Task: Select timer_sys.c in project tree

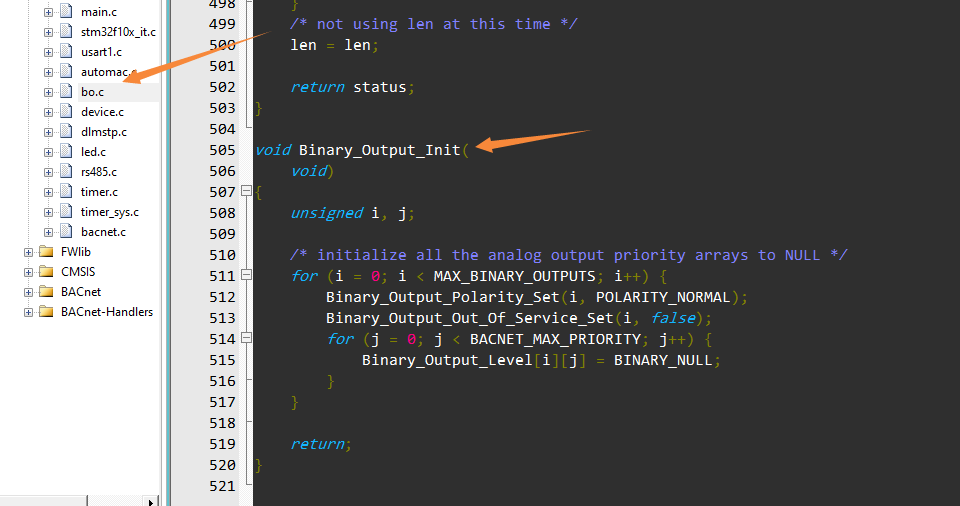Action: tap(110, 212)
